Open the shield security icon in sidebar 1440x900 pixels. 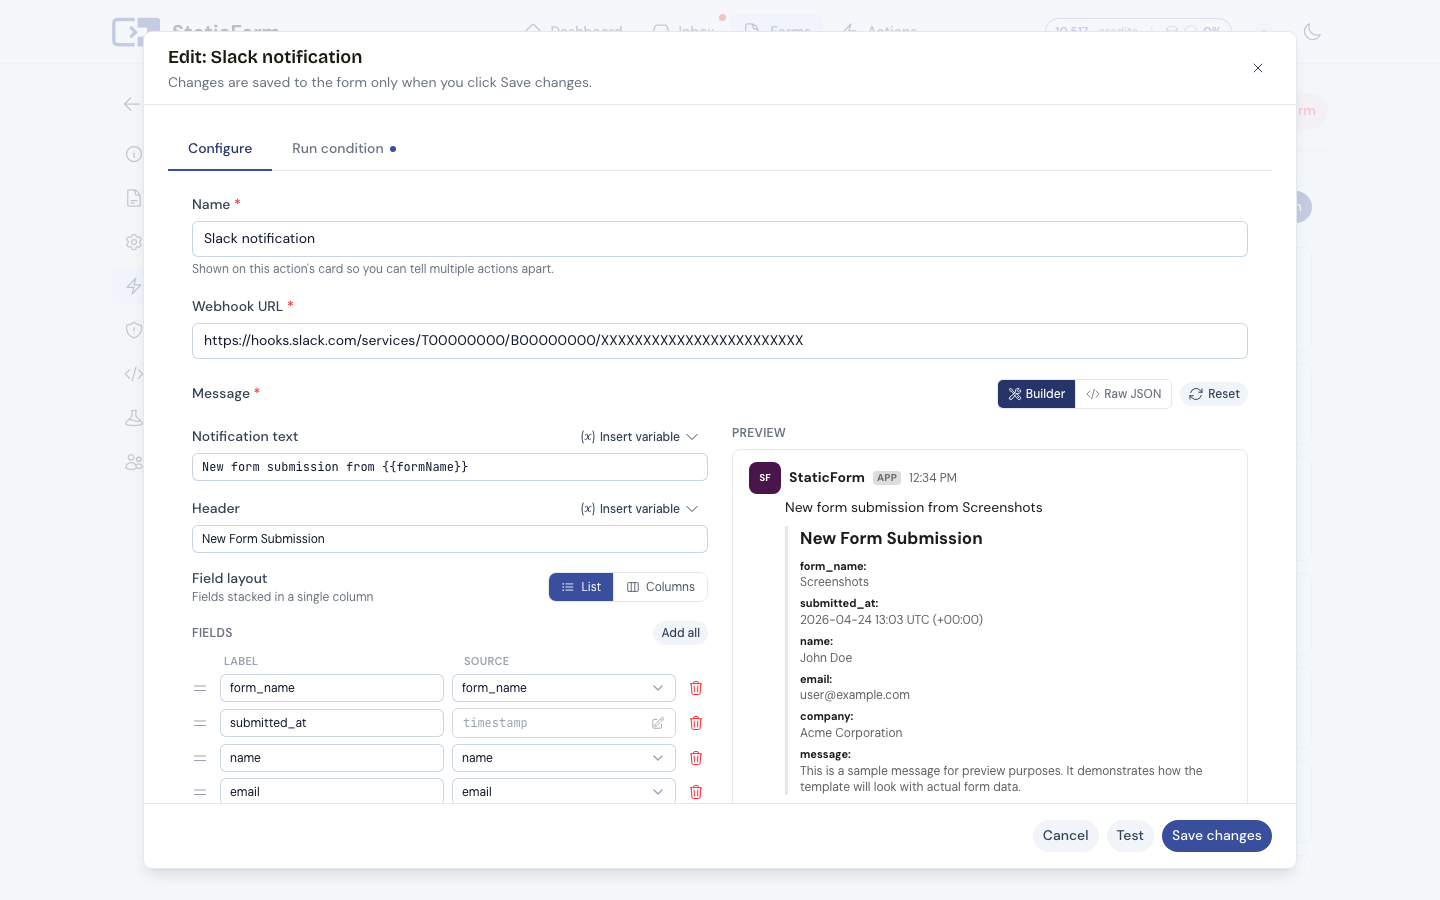[134, 330]
